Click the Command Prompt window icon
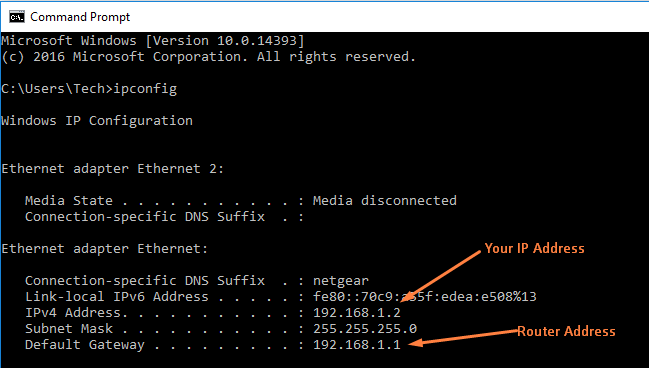Screen dimensions: 649x368 coord(17,17)
